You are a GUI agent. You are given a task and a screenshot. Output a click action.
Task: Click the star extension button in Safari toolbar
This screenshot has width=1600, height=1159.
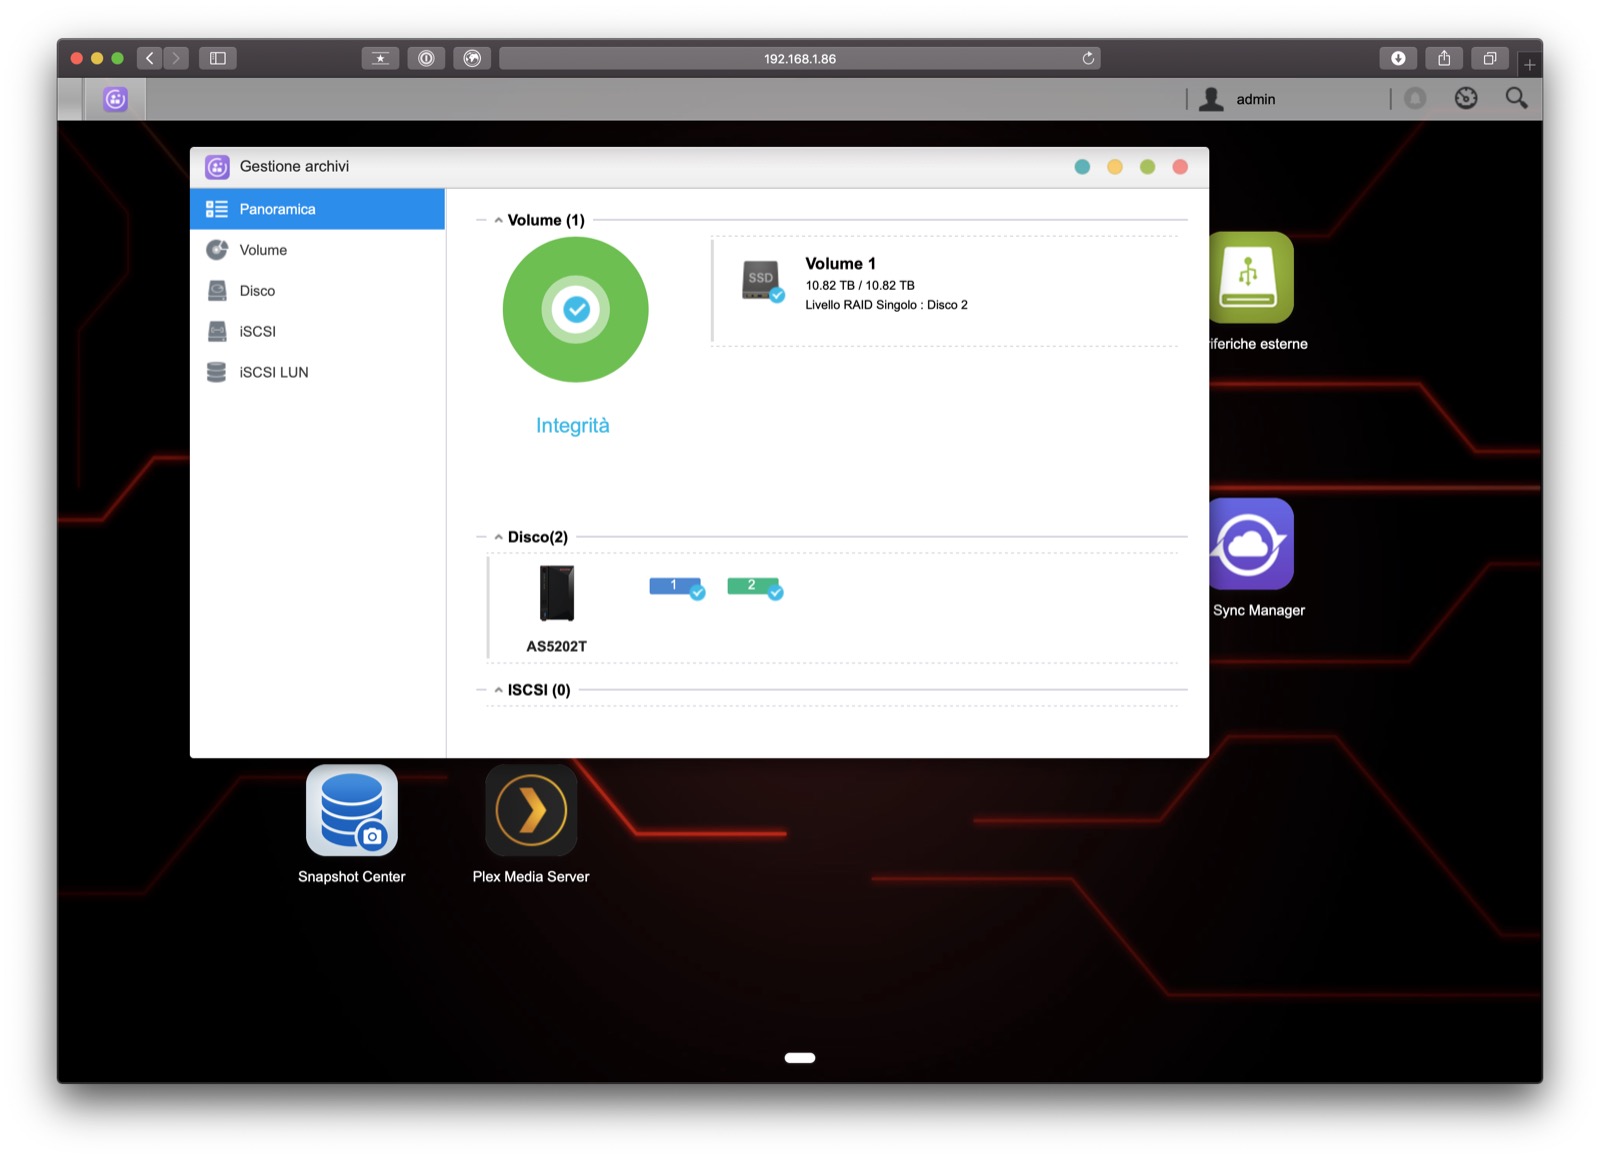(x=380, y=58)
